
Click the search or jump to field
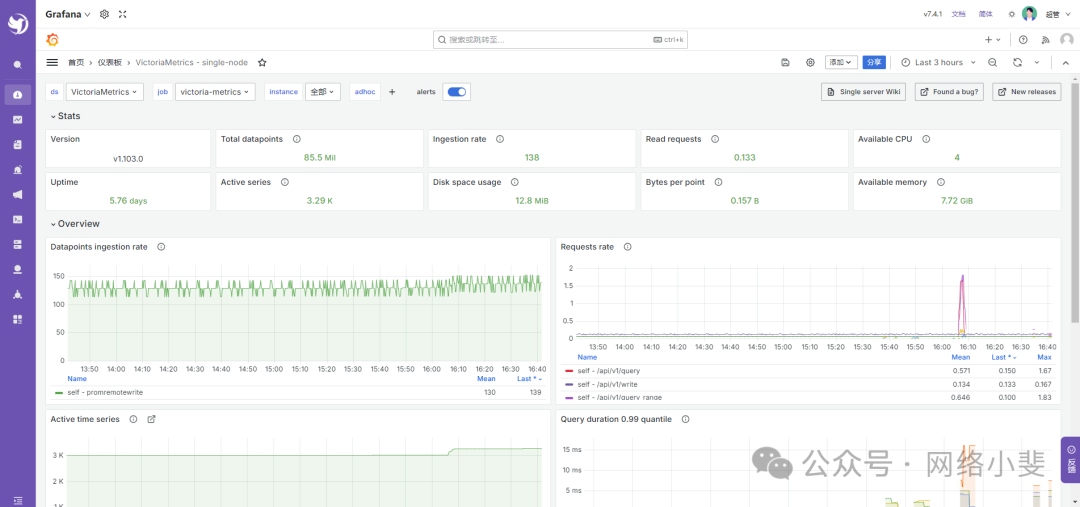pyautogui.click(x=560, y=40)
